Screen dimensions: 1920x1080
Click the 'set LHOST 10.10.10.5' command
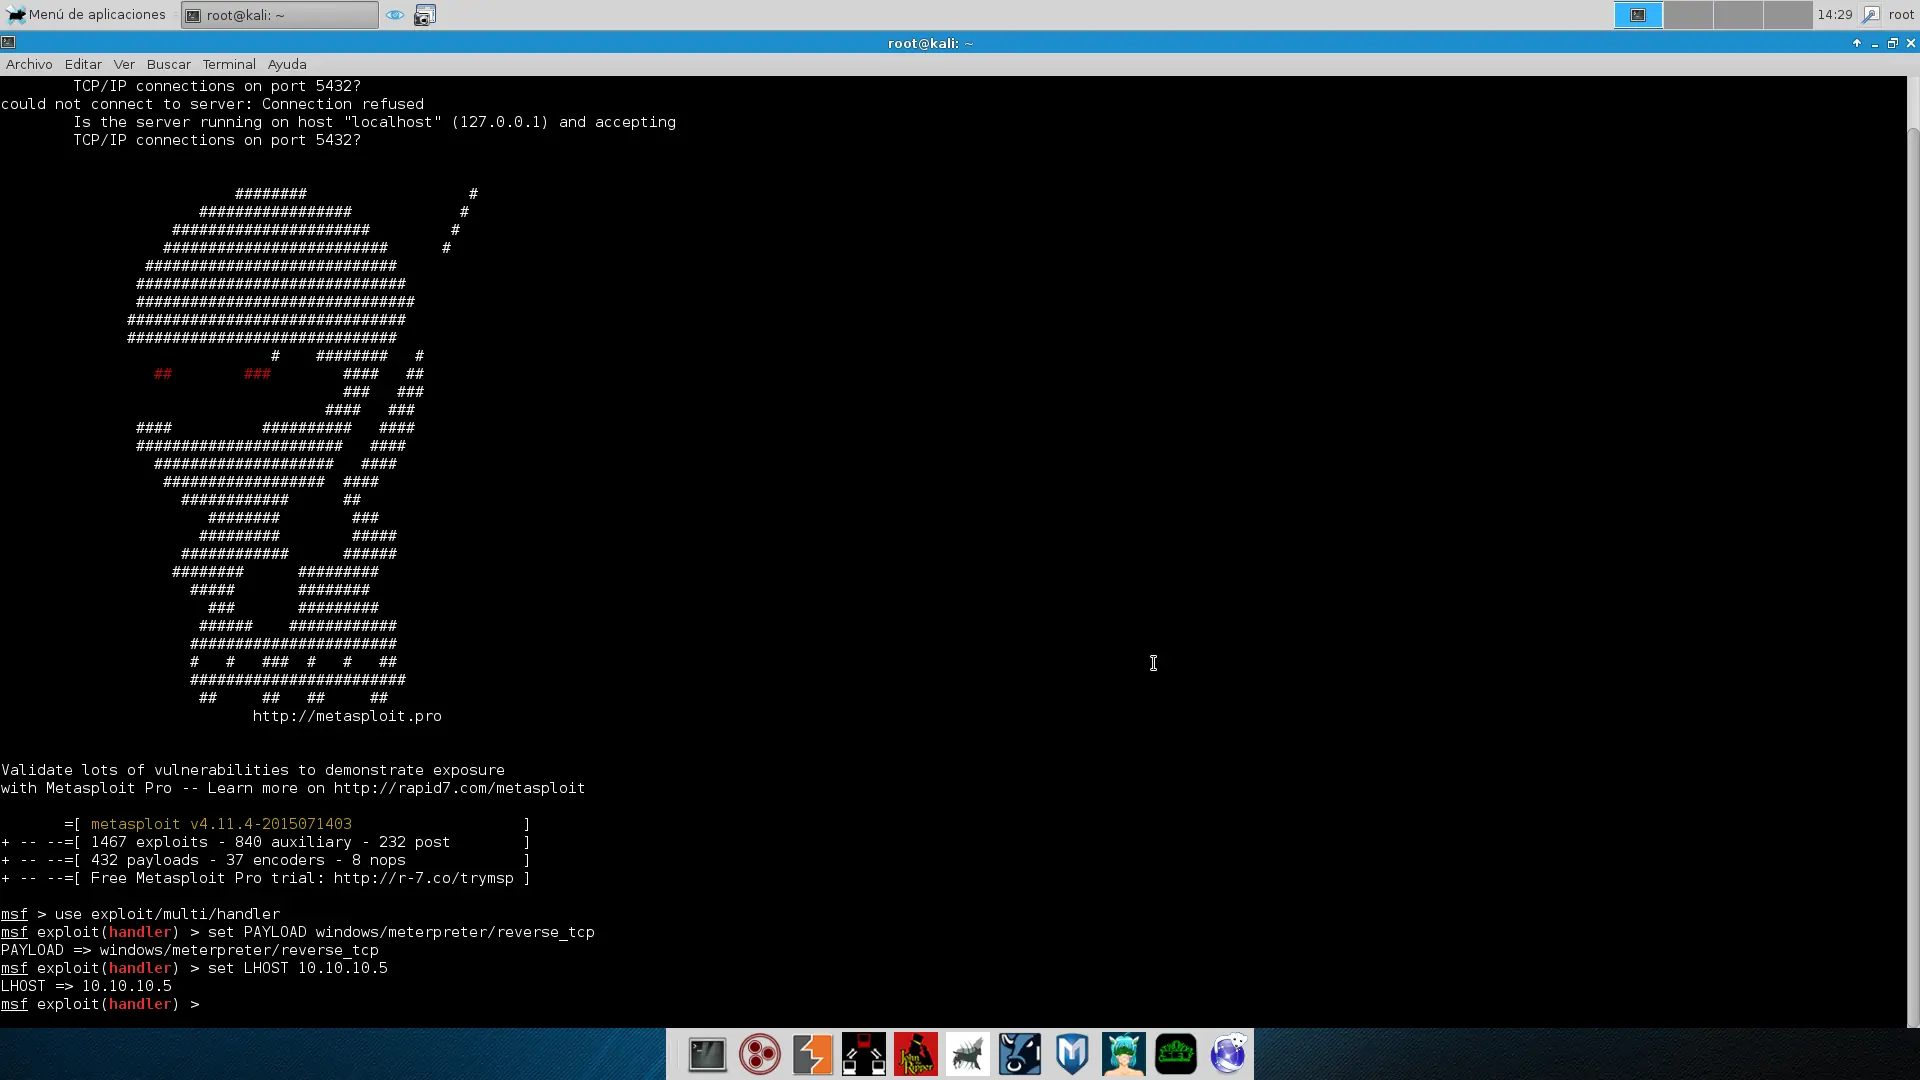[x=297, y=968]
